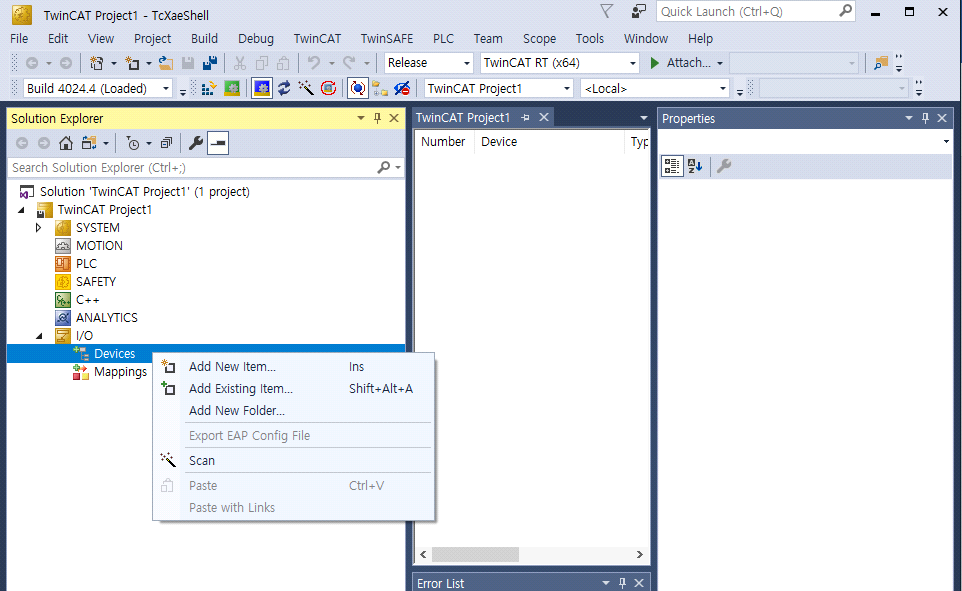The width and height of the screenshot is (962, 591).
Task: Click the Number column header
Action: click(443, 142)
